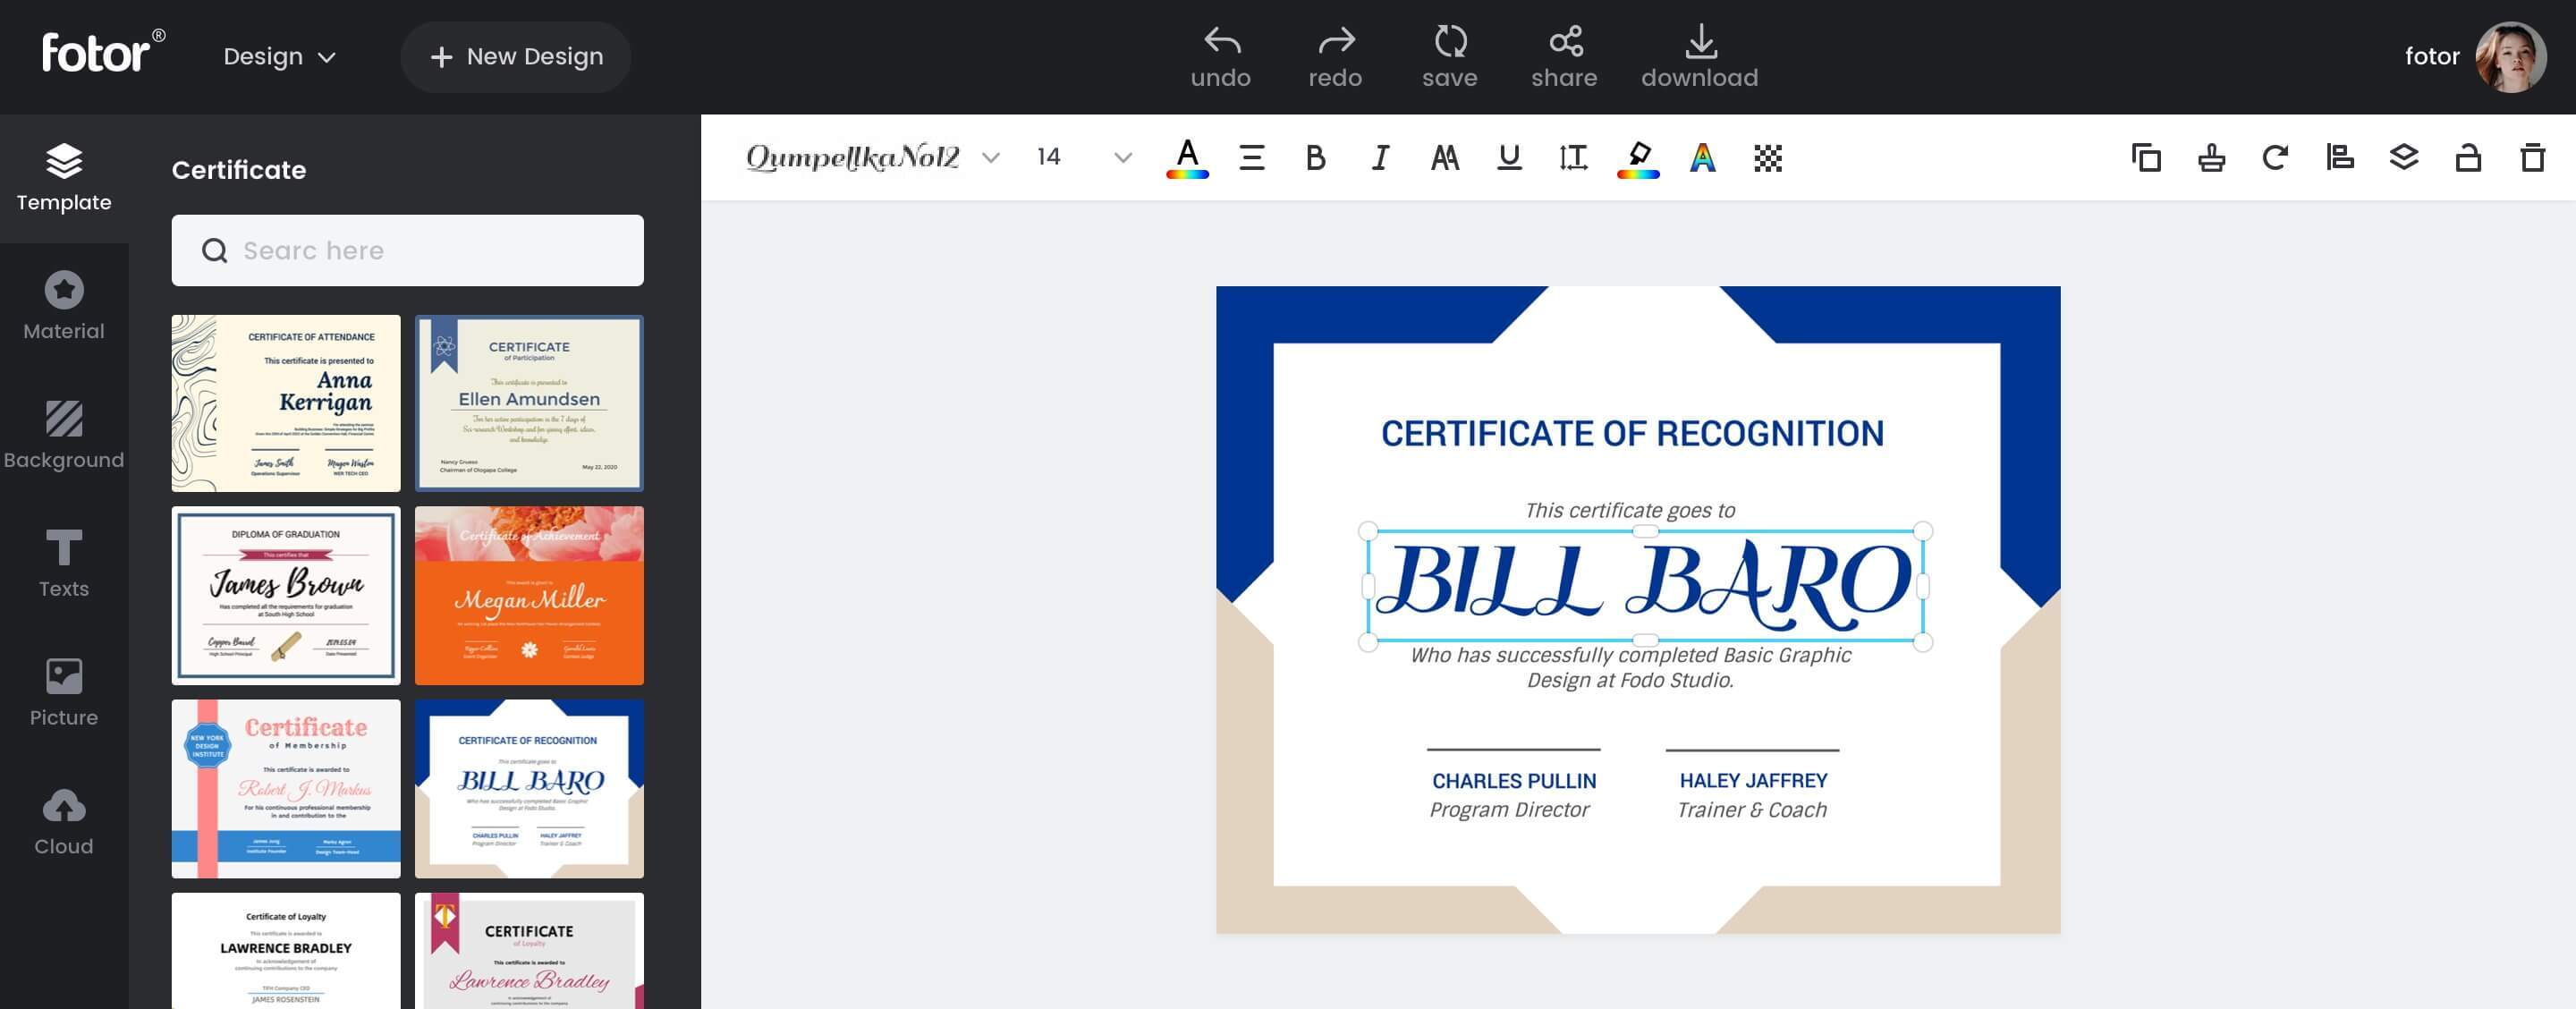Click the Background sidebar panel
The image size is (2576, 1009).
[x=63, y=436]
